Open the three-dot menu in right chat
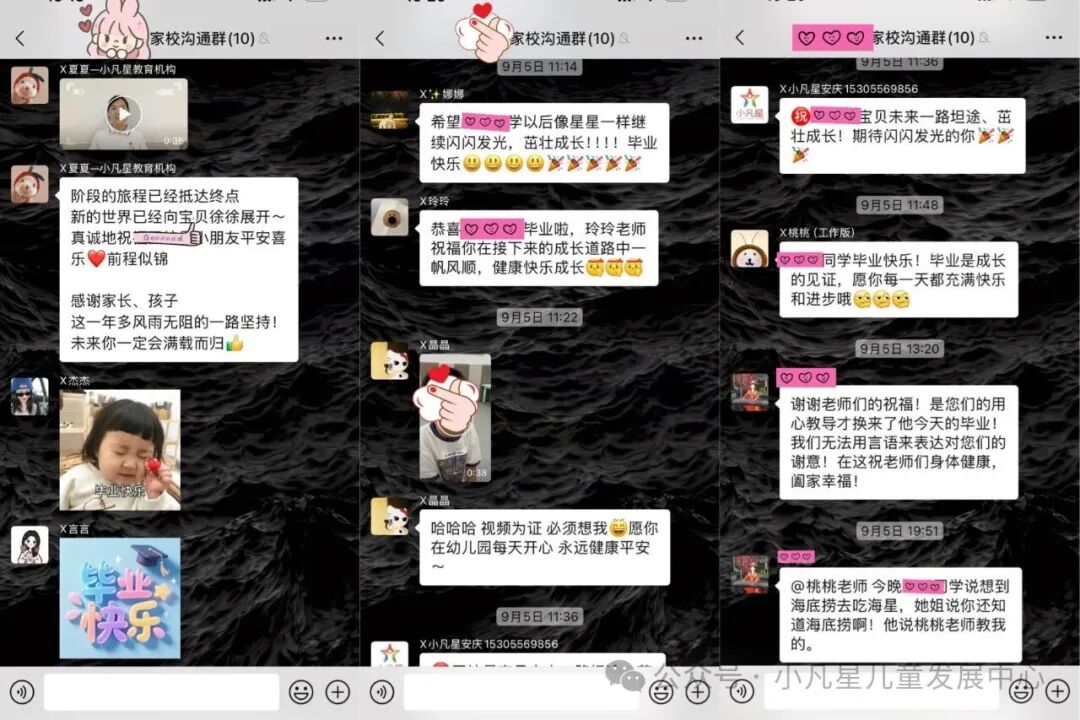The height and width of the screenshot is (720, 1080). point(1054,37)
